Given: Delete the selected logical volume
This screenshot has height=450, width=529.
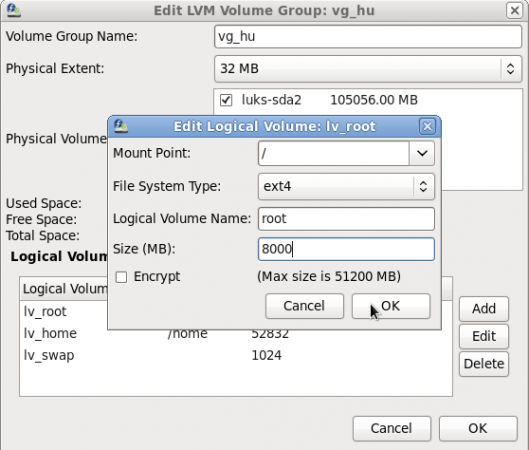Looking at the screenshot, I should tap(483, 364).
